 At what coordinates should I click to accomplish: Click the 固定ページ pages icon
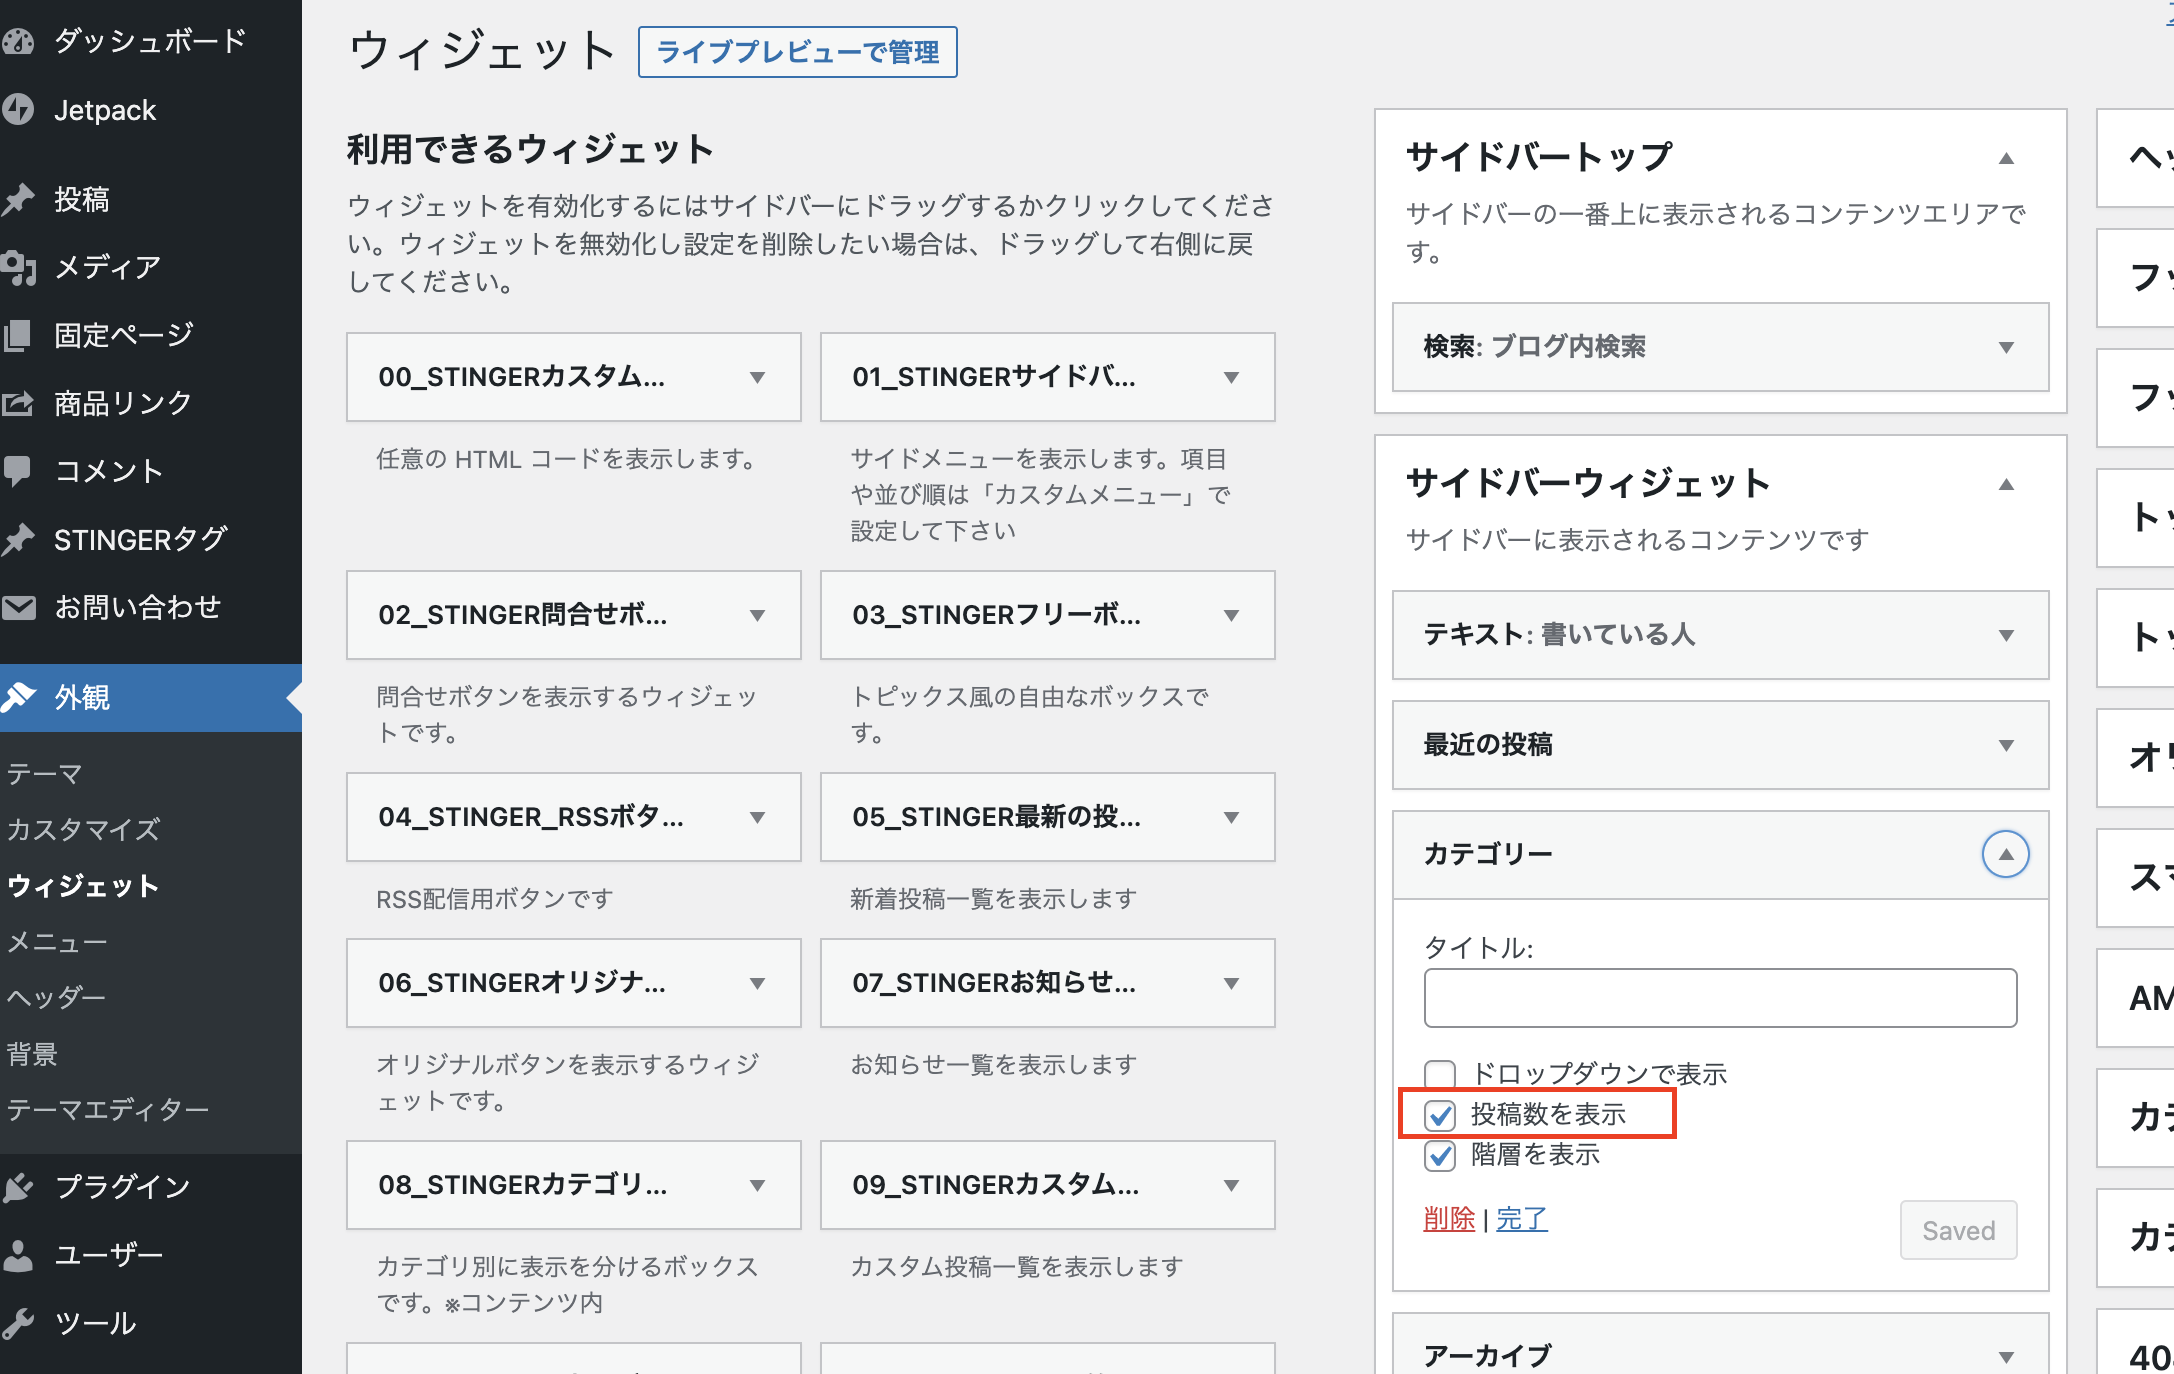coord(18,335)
